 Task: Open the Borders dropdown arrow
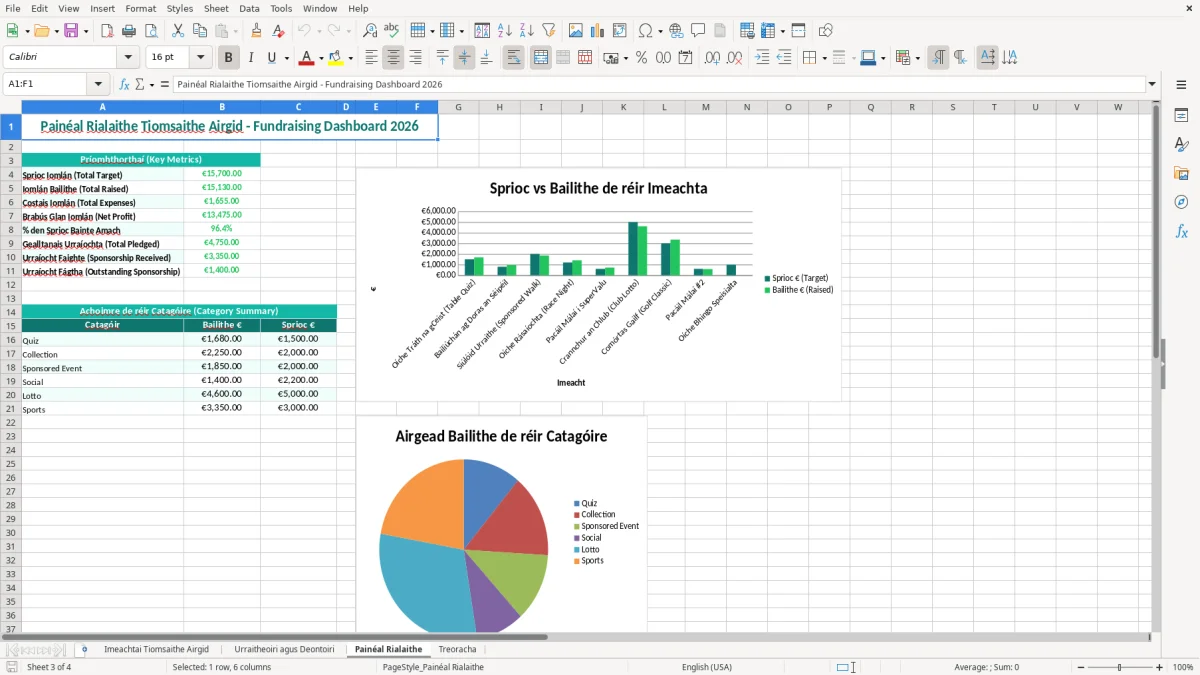point(823,58)
